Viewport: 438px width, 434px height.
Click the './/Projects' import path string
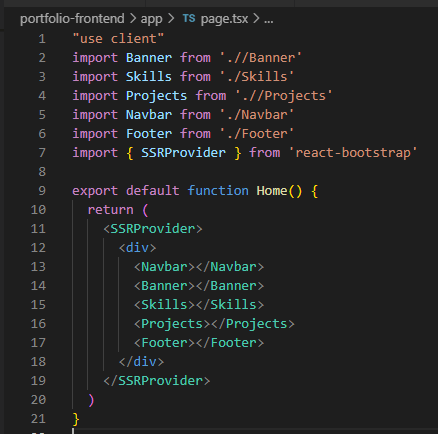point(284,96)
